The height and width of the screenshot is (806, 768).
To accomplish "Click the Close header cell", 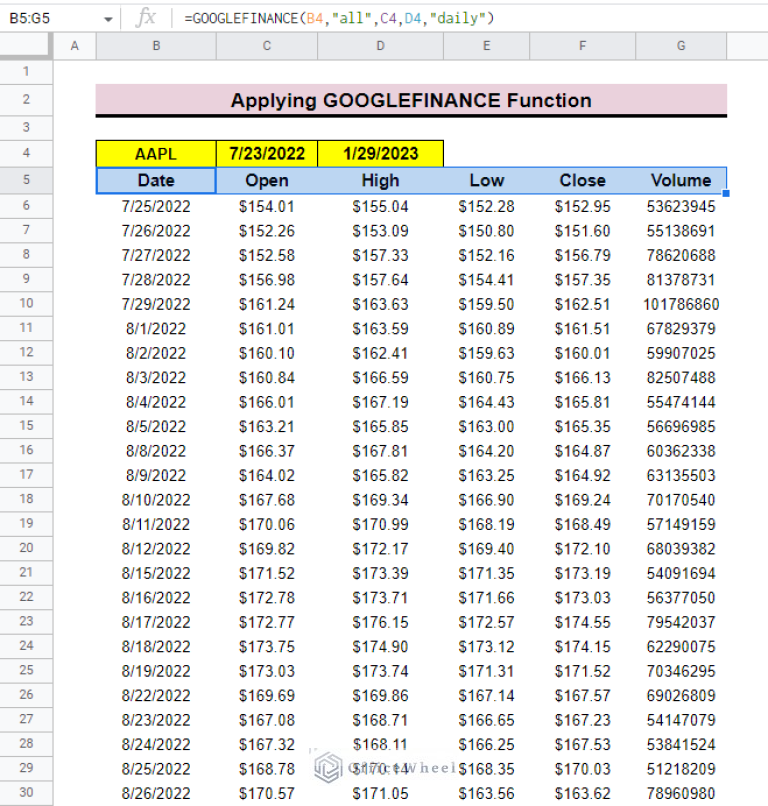I will coord(583,181).
